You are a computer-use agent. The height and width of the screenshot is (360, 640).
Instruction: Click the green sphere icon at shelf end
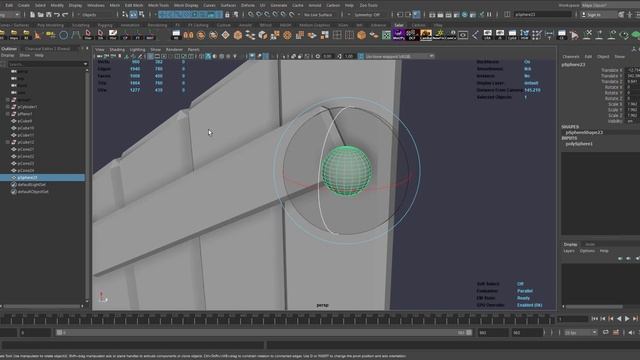coord(636,35)
